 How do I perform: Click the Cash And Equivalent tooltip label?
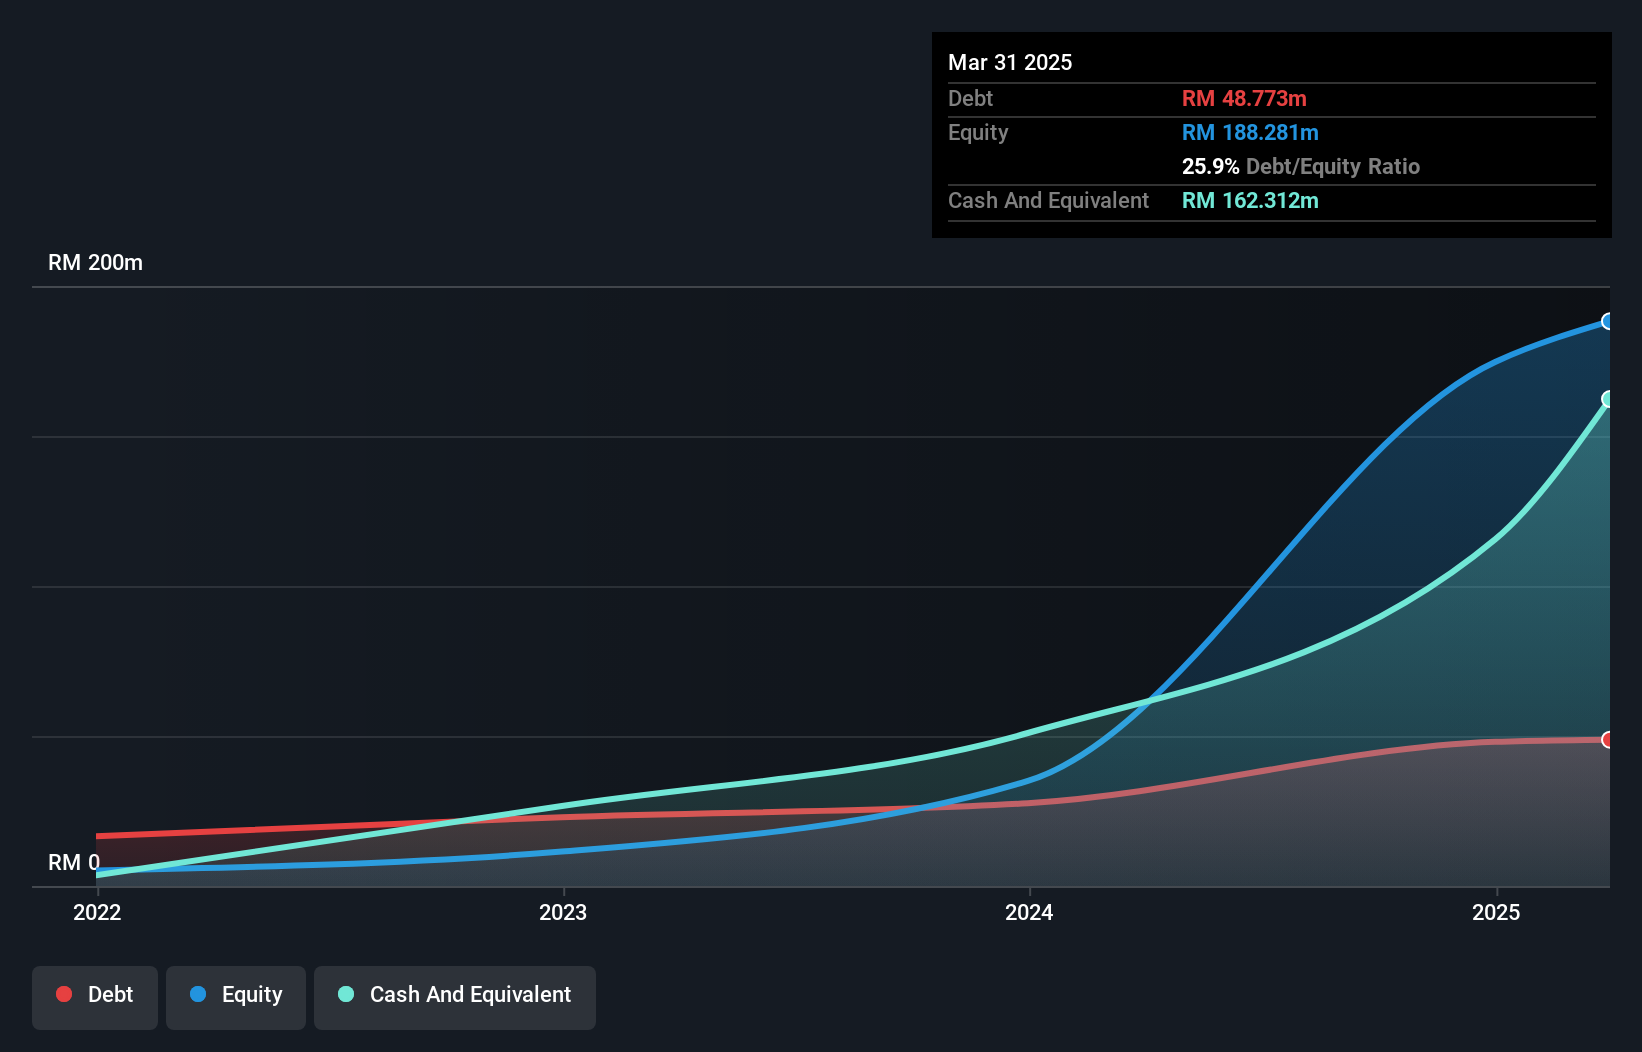pos(1048,200)
